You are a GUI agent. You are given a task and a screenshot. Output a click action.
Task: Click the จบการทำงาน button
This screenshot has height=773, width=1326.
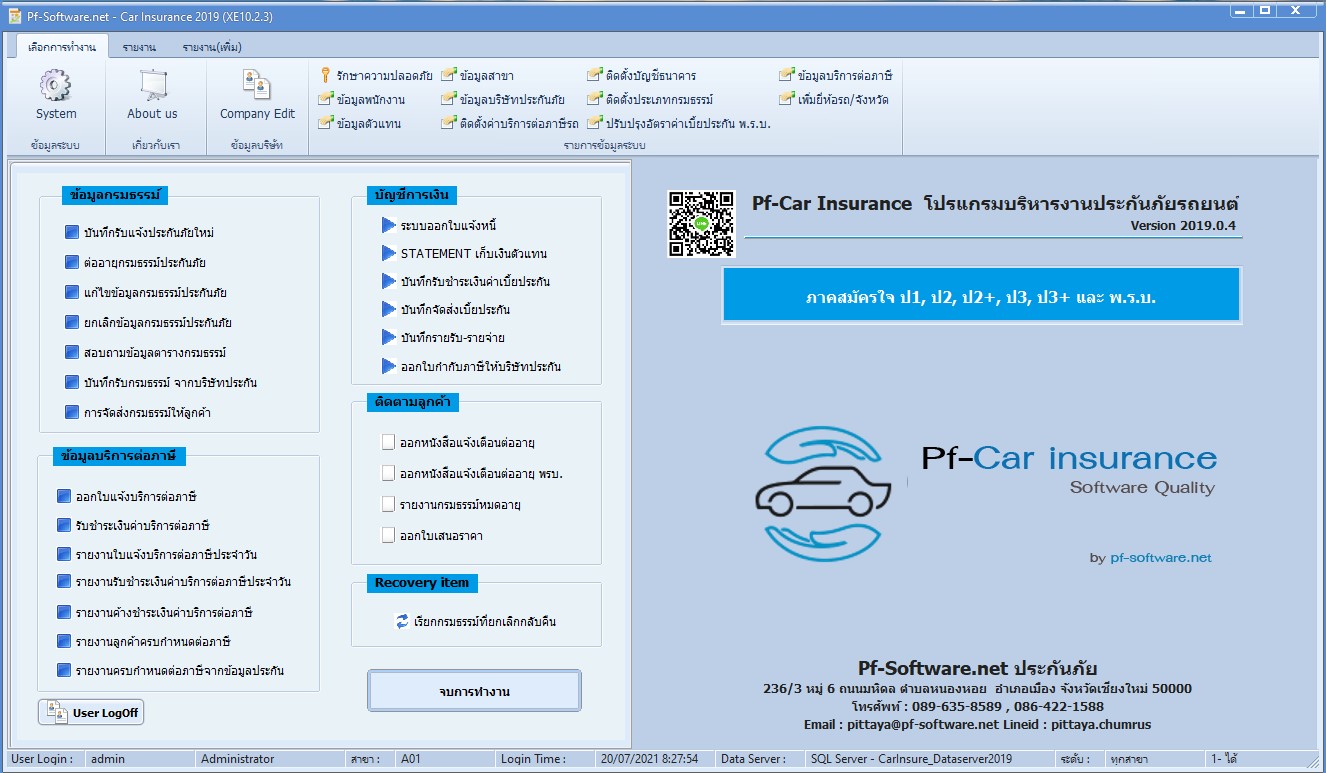tap(474, 691)
